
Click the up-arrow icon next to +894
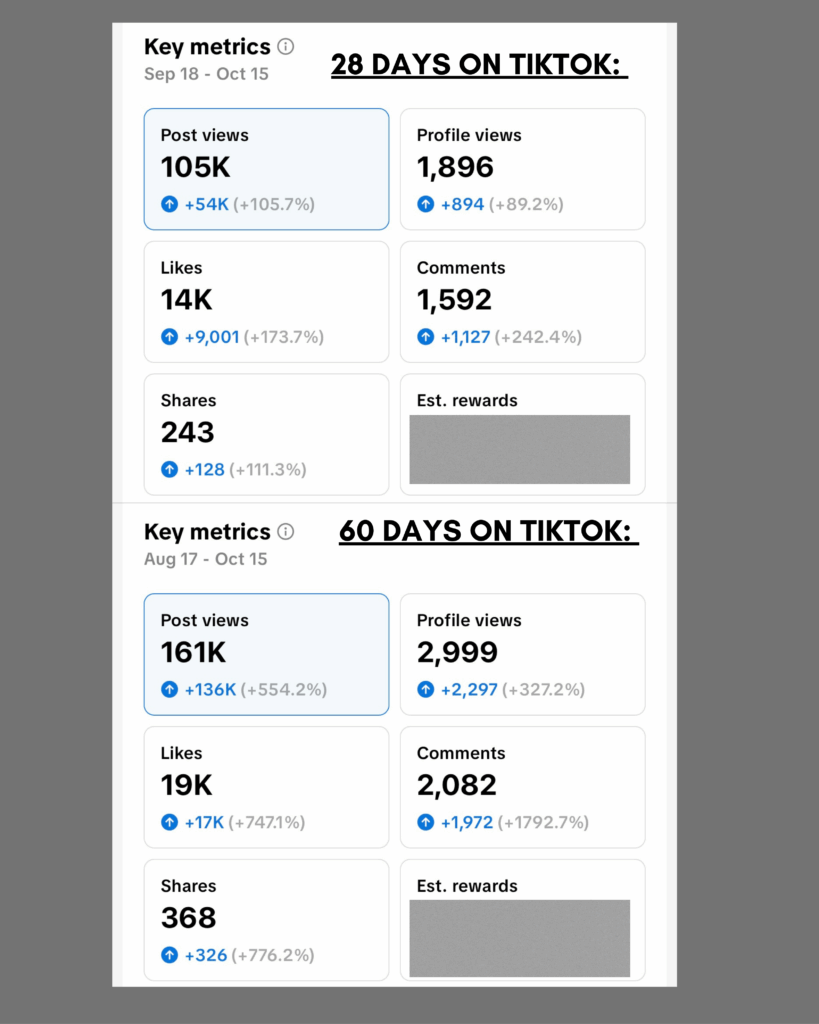point(425,204)
